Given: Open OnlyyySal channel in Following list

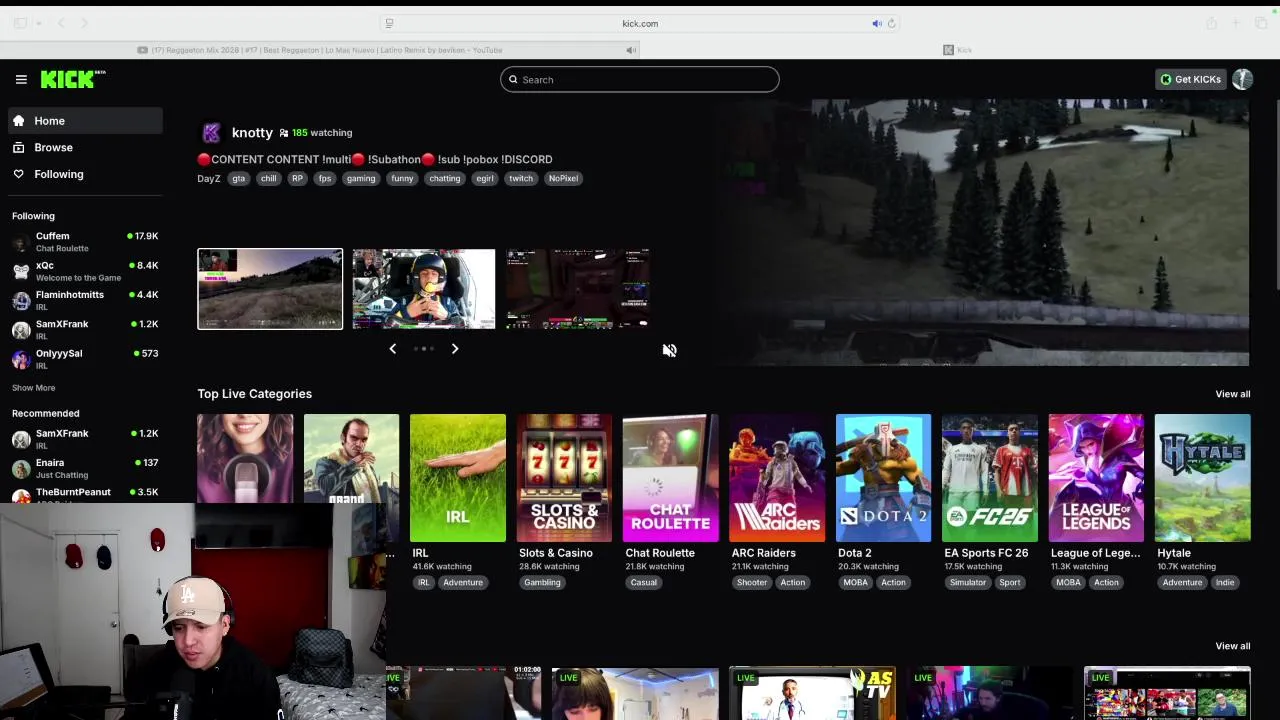Looking at the screenshot, I should [85, 358].
